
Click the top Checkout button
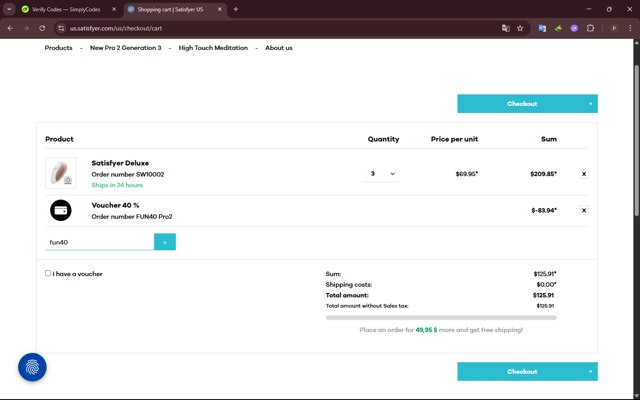527,104
